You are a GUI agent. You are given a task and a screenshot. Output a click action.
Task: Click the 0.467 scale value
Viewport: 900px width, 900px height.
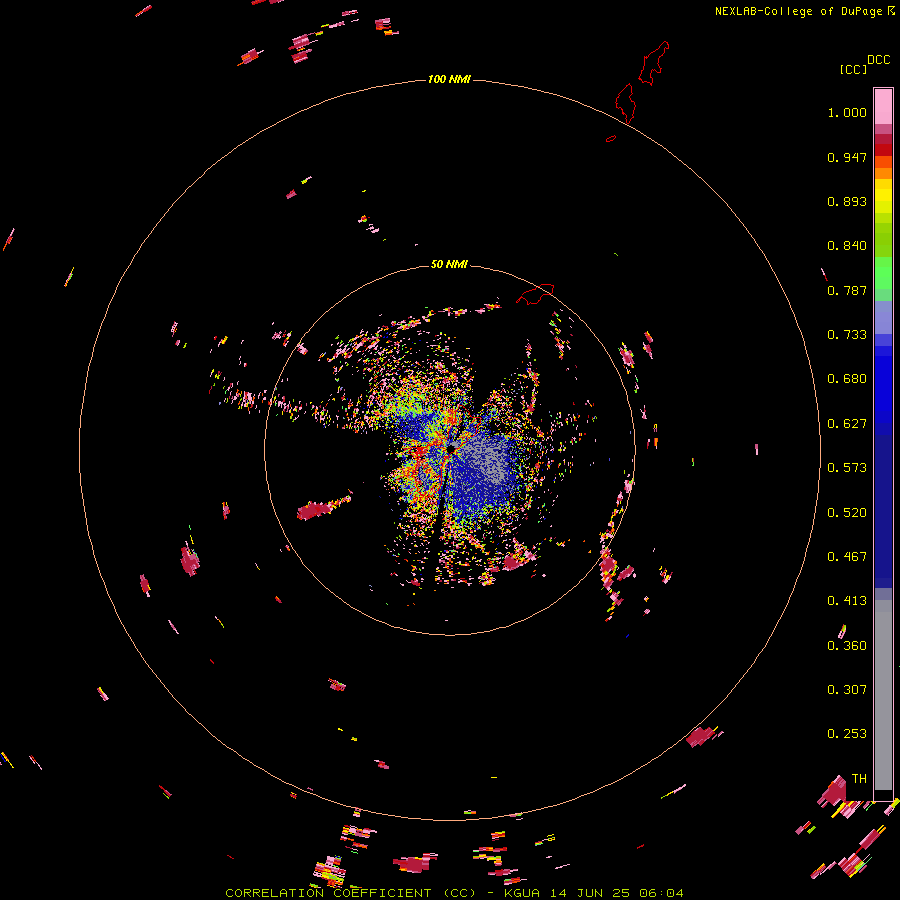tap(847, 557)
